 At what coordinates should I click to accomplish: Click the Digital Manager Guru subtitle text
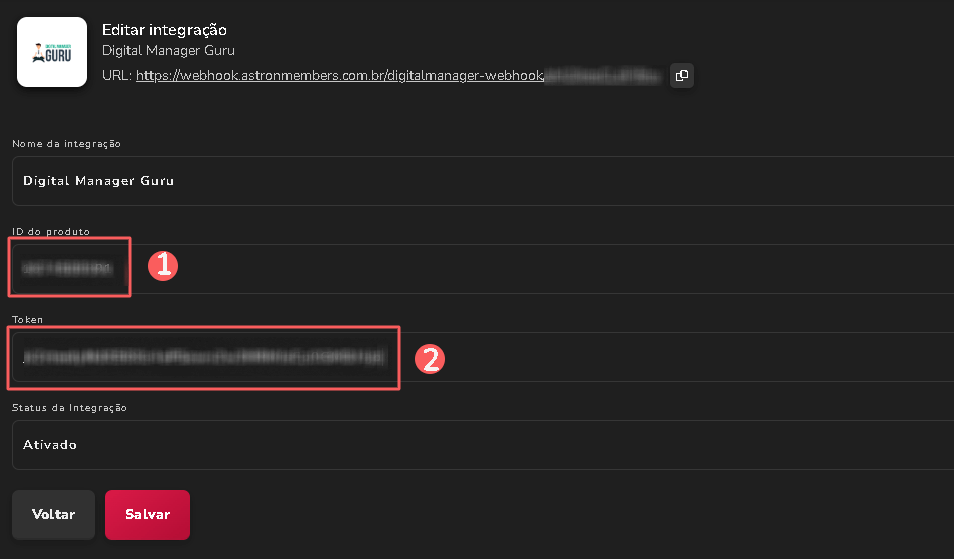coord(168,51)
